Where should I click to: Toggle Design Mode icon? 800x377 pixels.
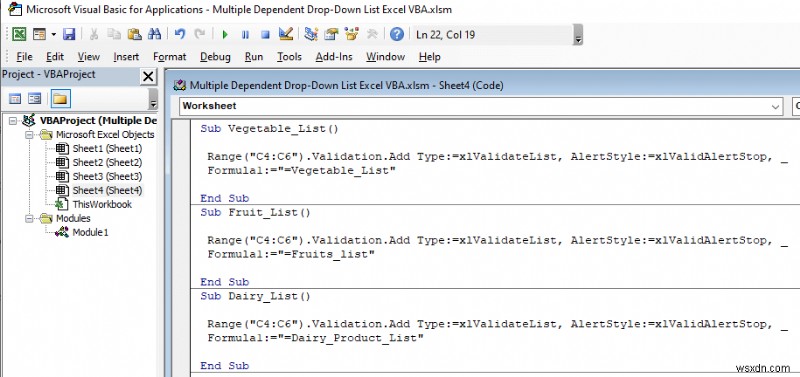(286, 35)
